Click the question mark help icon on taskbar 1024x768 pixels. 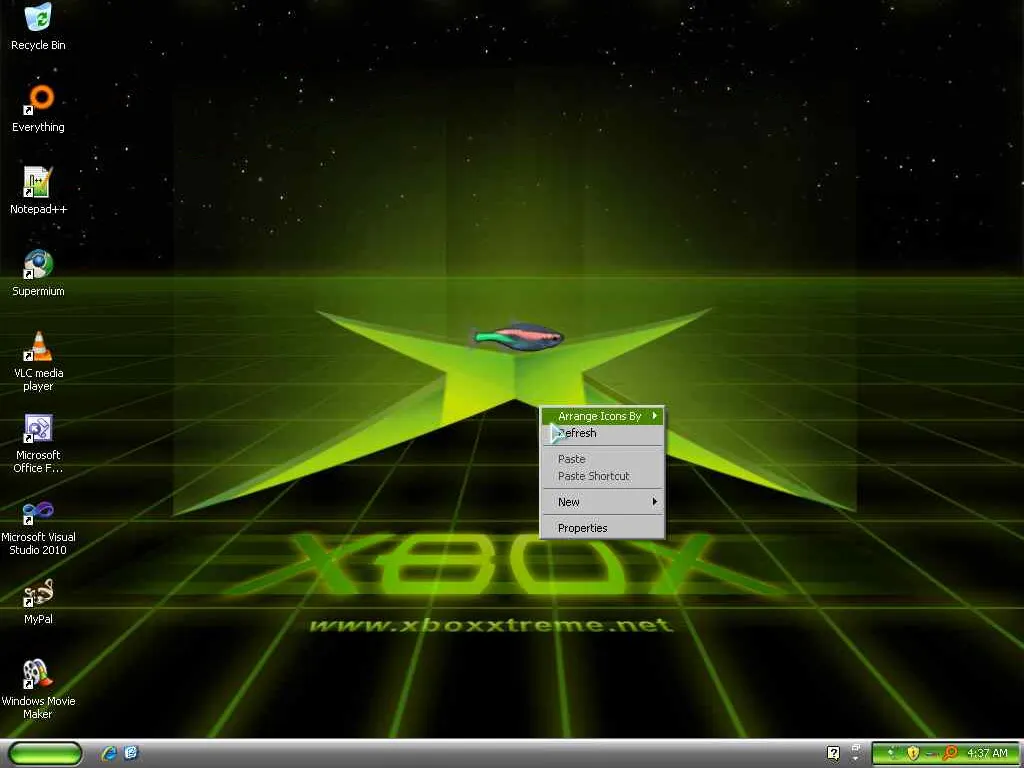click(x=833, y=753)
